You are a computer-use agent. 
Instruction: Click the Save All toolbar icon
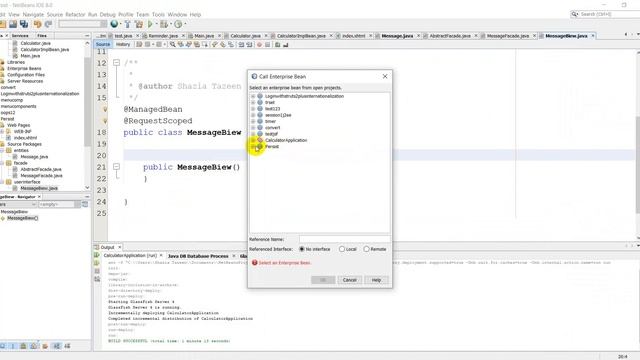(24, 24)
